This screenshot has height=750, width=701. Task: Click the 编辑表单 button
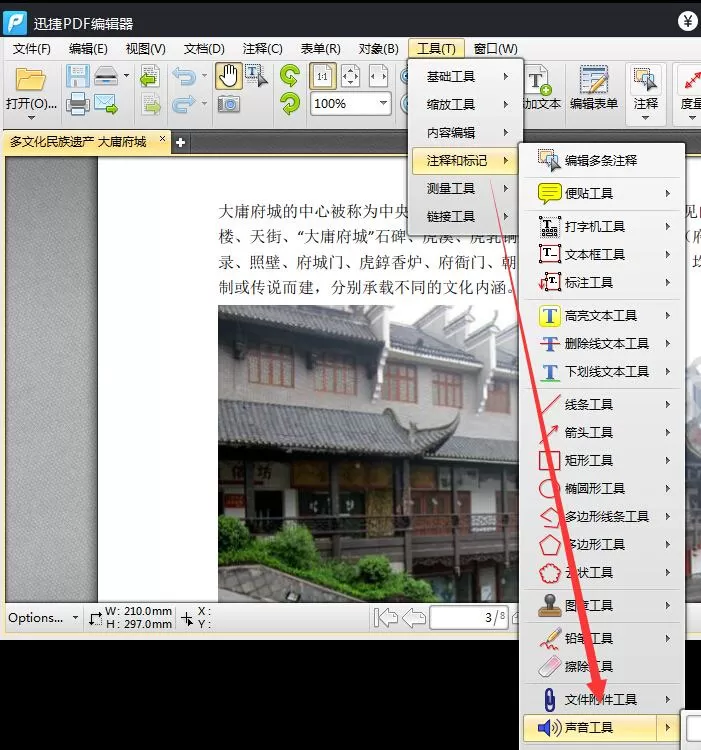pyautogui.click(x=593, y=88)
